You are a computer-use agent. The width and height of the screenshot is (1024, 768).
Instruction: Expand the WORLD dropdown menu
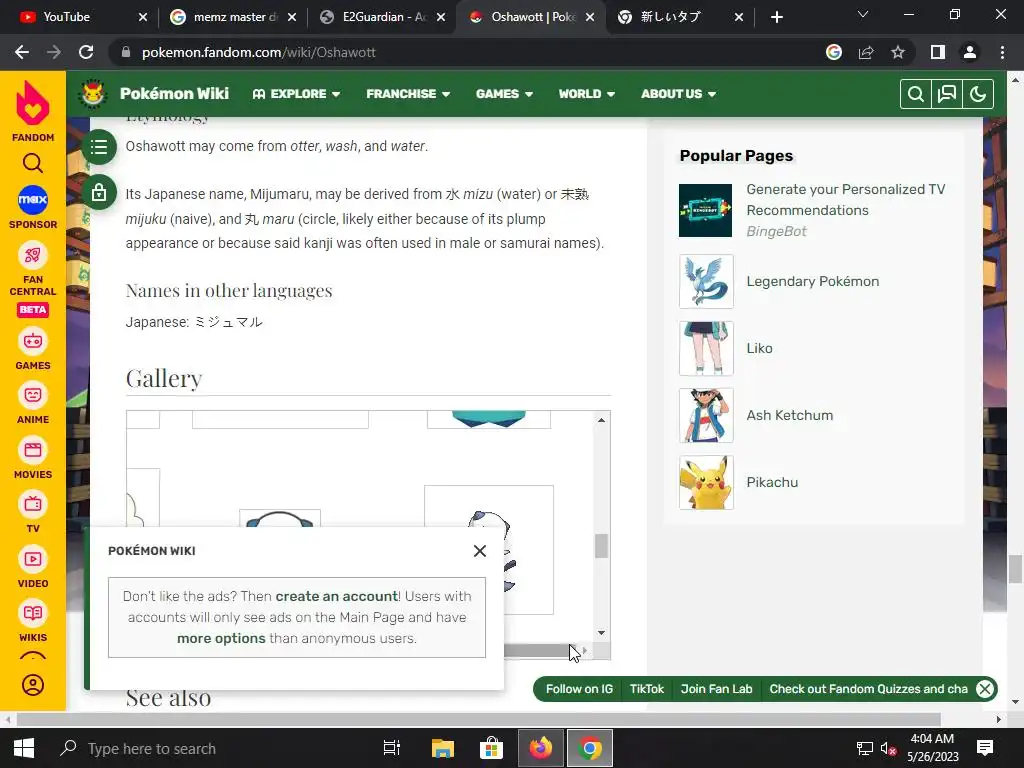pos(586,94)
